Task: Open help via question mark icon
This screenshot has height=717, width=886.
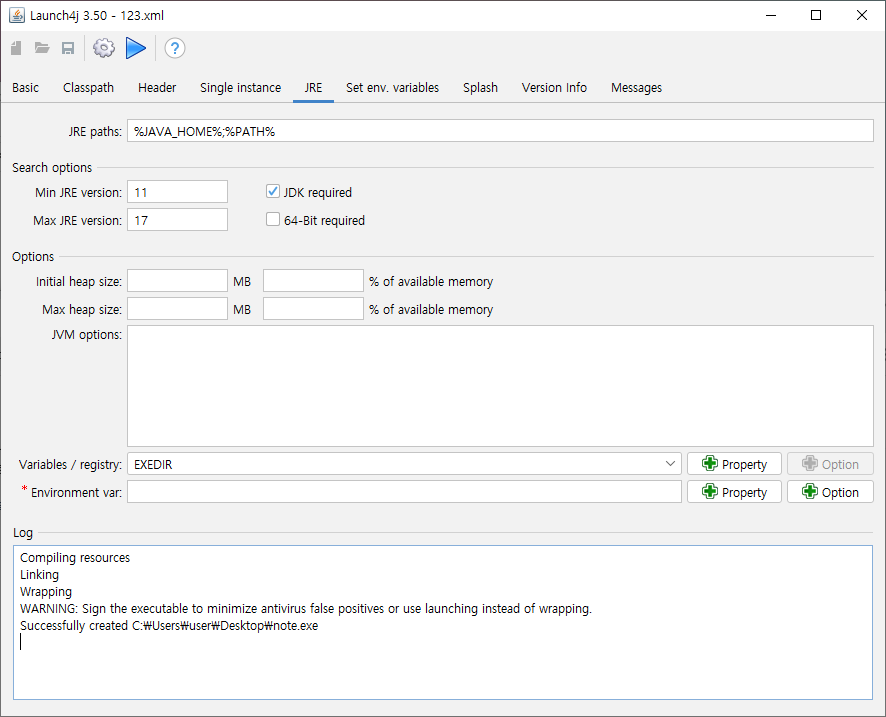Action: pos(175,49)
